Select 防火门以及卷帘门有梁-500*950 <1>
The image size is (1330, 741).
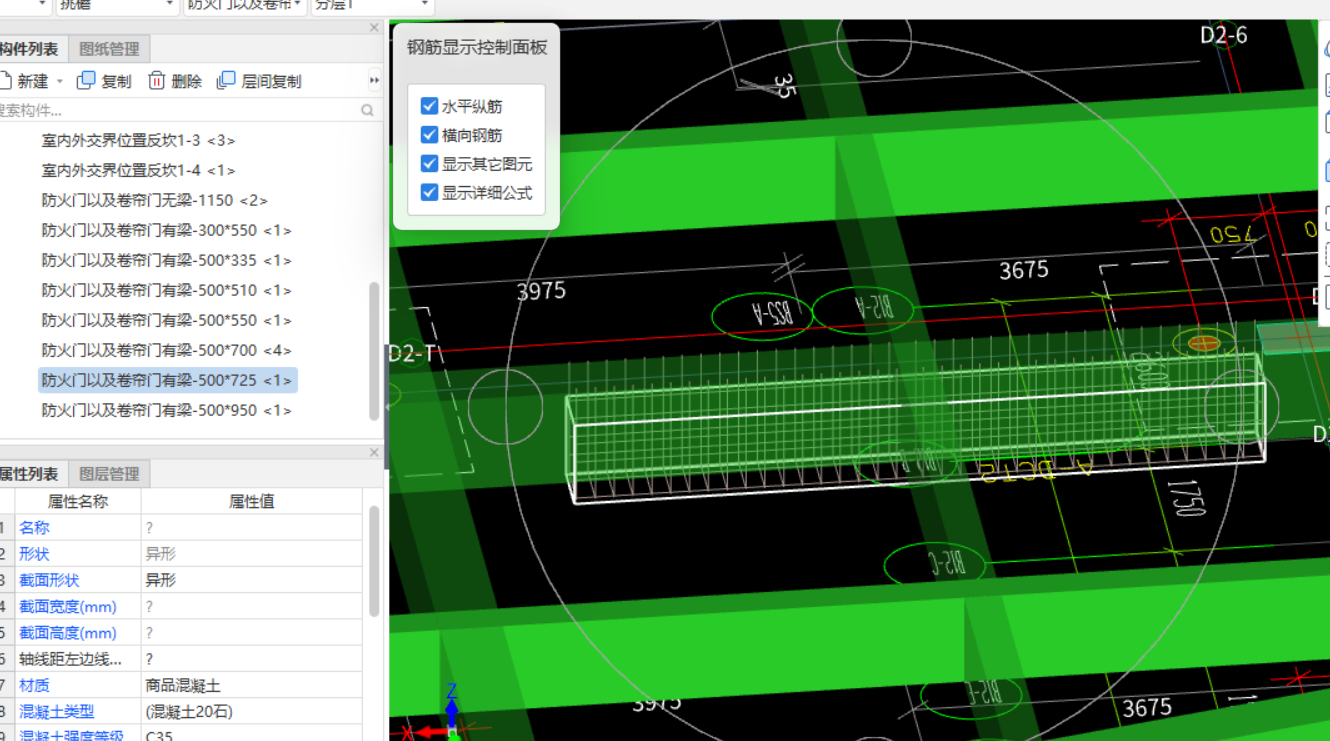(167, 411)
